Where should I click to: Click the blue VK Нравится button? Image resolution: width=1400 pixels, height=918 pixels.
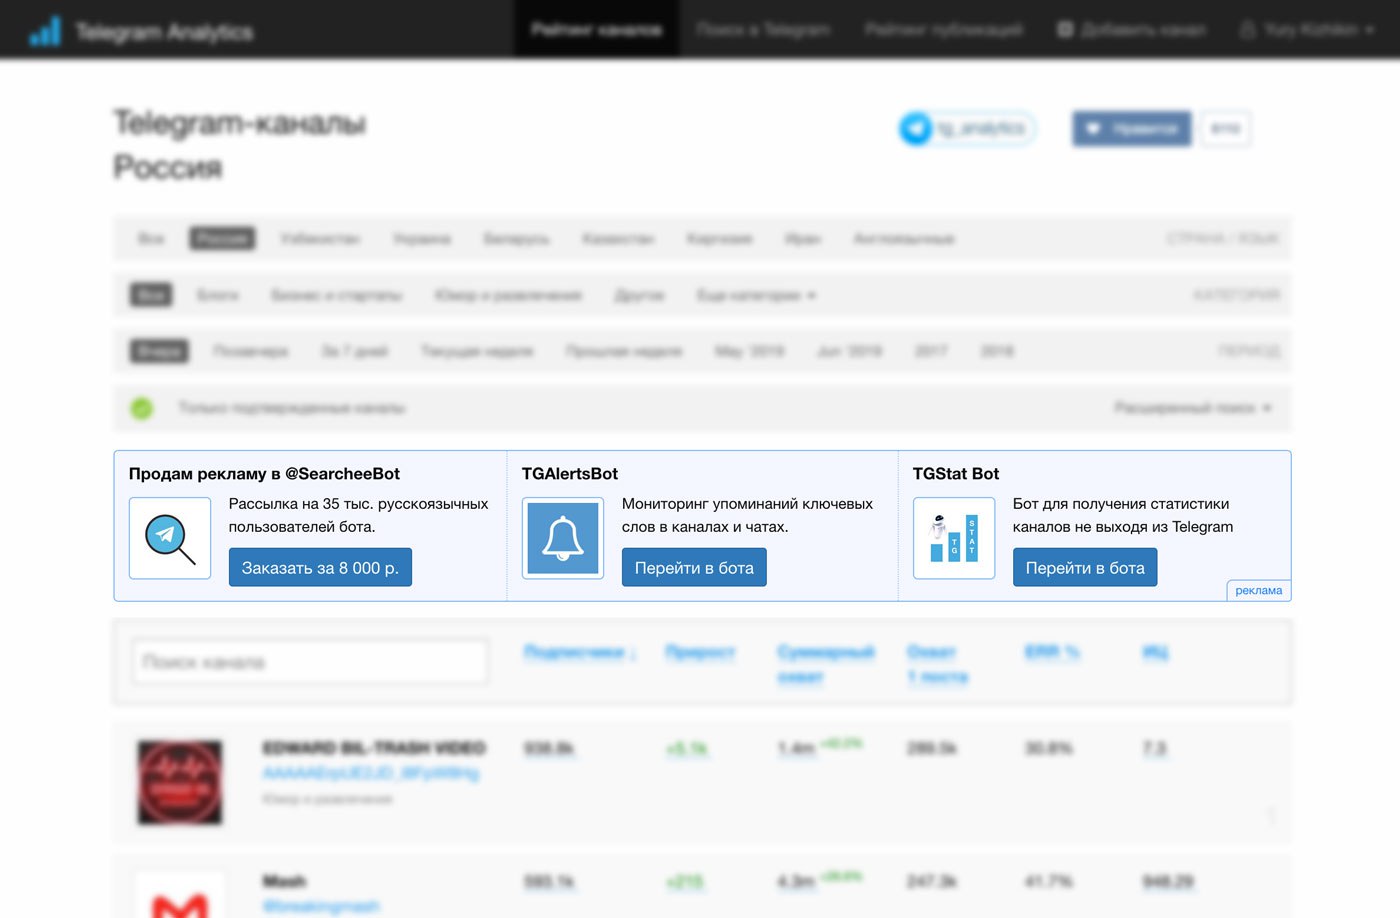point(1132,128)
